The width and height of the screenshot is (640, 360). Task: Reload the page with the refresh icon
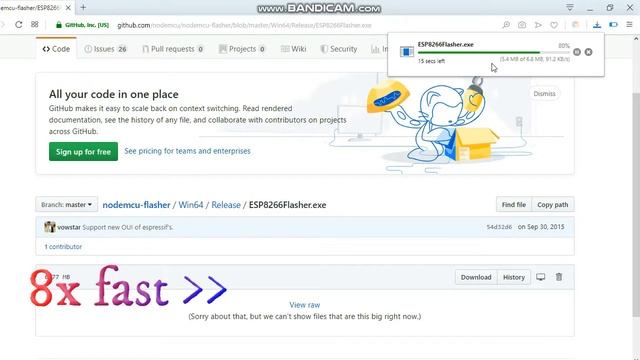(x=18, y=24)
